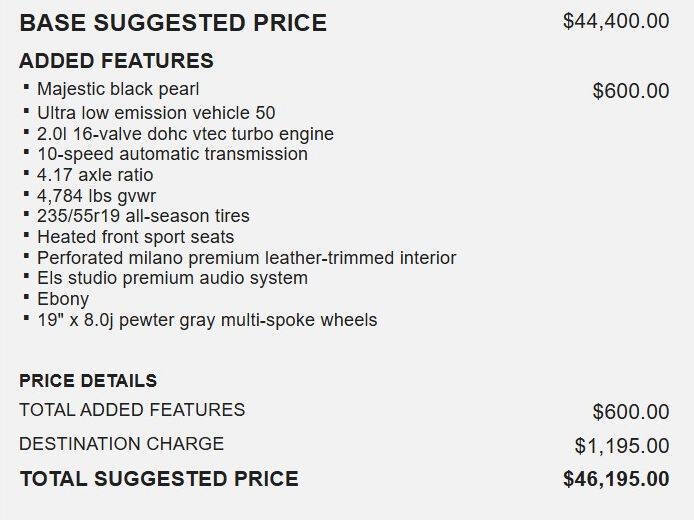Select the pewter gray multi-spoke wheels item
694x520 pixels.
[207, 320]
